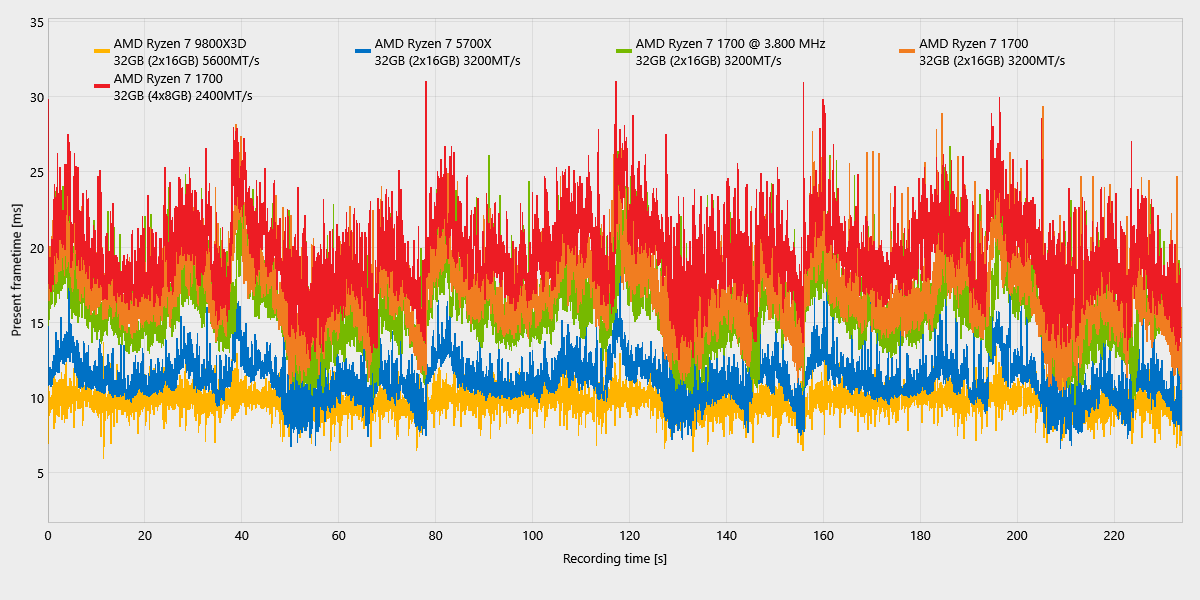Screen dimensions: 1200x600
Task: Click the 30 label on the y-axis
Action: tap(35, 97)
